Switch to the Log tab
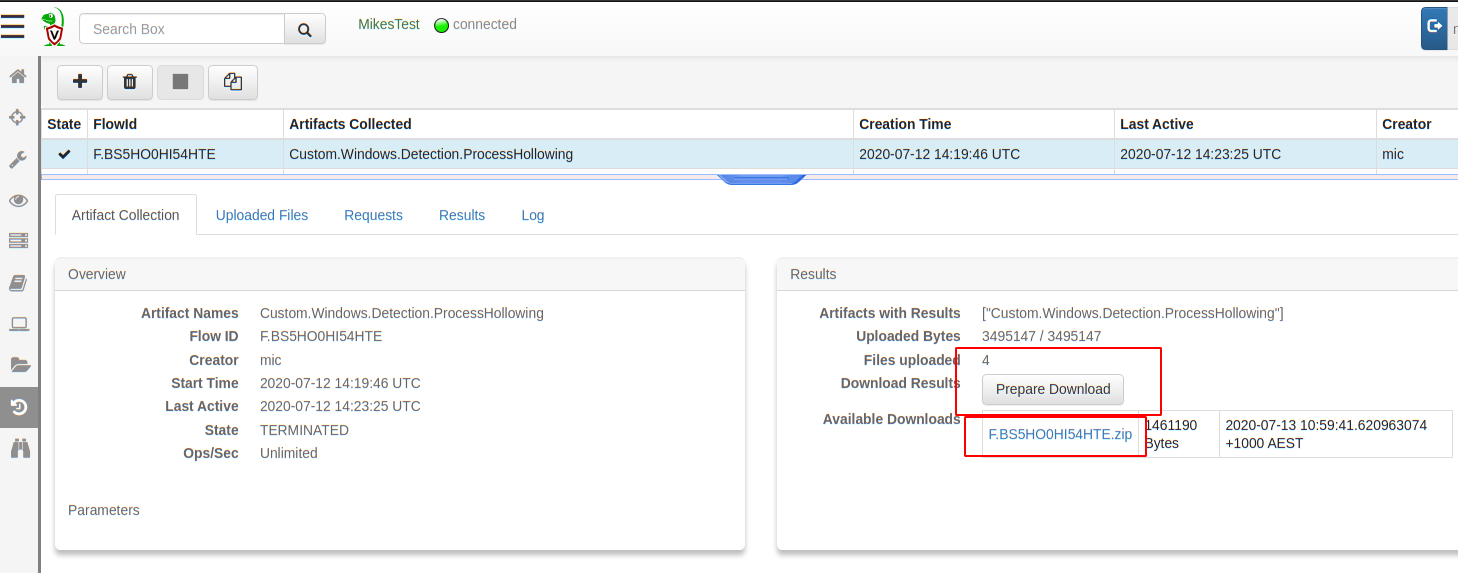The height and width of the screenshot is (573, 1458). (533, 215)
